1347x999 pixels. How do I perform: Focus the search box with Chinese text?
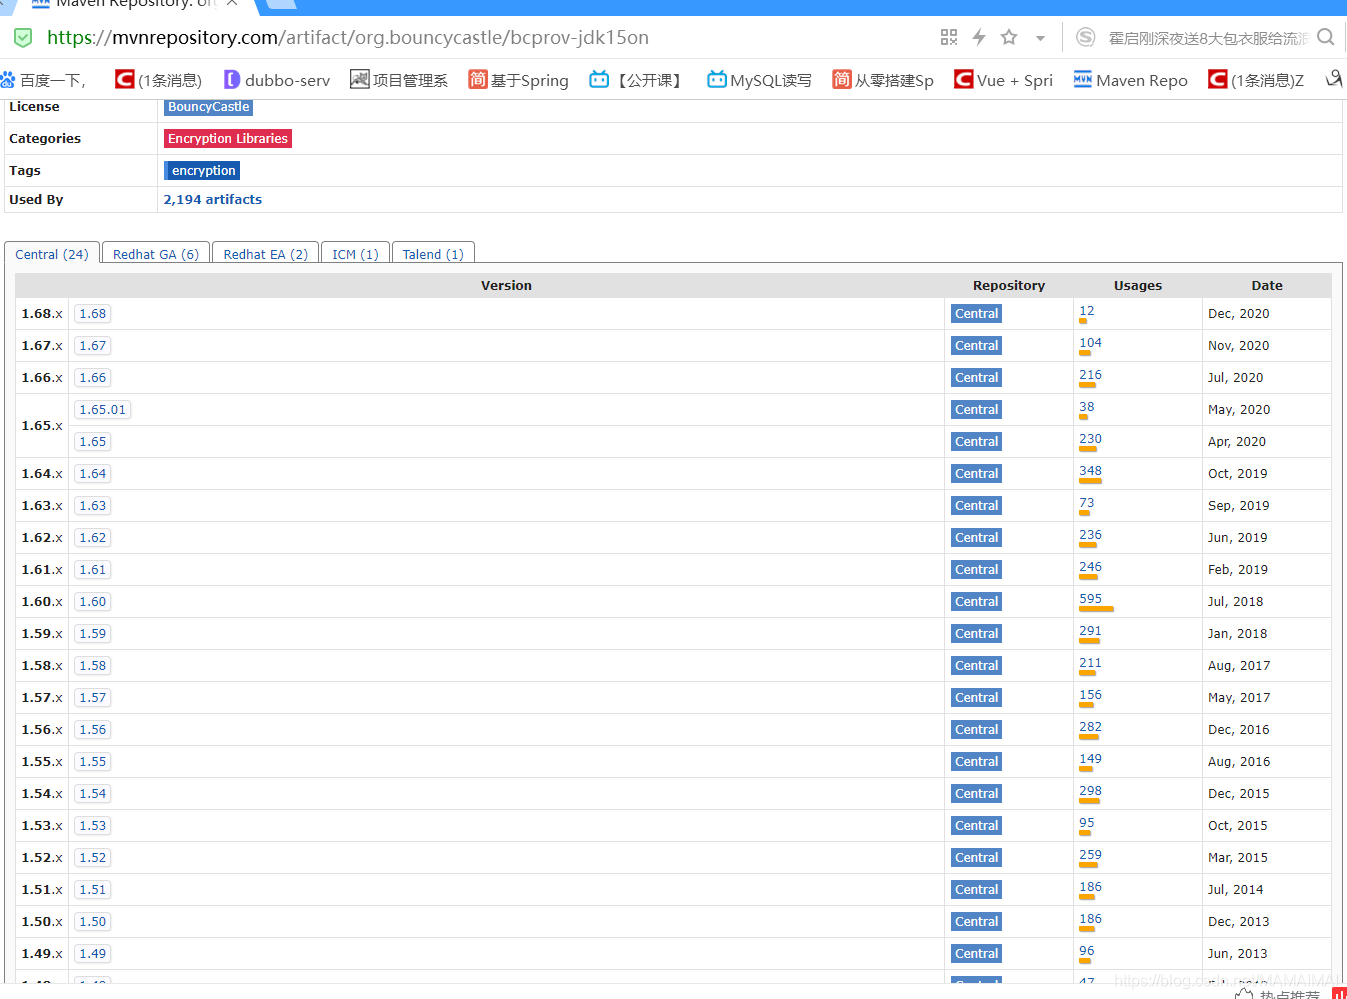point(1208,38)
